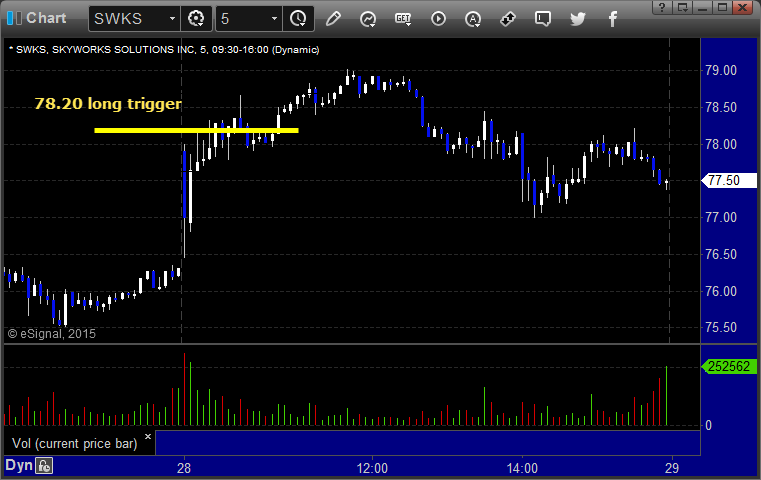Click the 12:00 time axis label

click(372, 468)
